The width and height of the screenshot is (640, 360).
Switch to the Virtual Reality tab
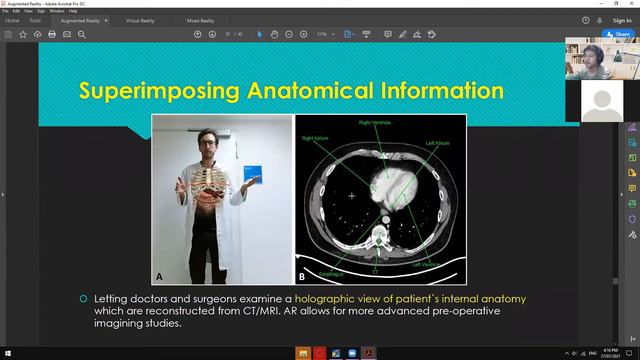point(140,20)
